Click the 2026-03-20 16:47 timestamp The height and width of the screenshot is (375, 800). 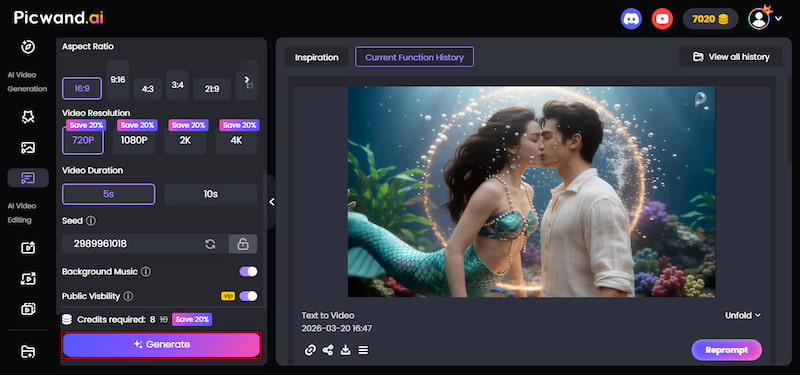click(x=336, y=328)
